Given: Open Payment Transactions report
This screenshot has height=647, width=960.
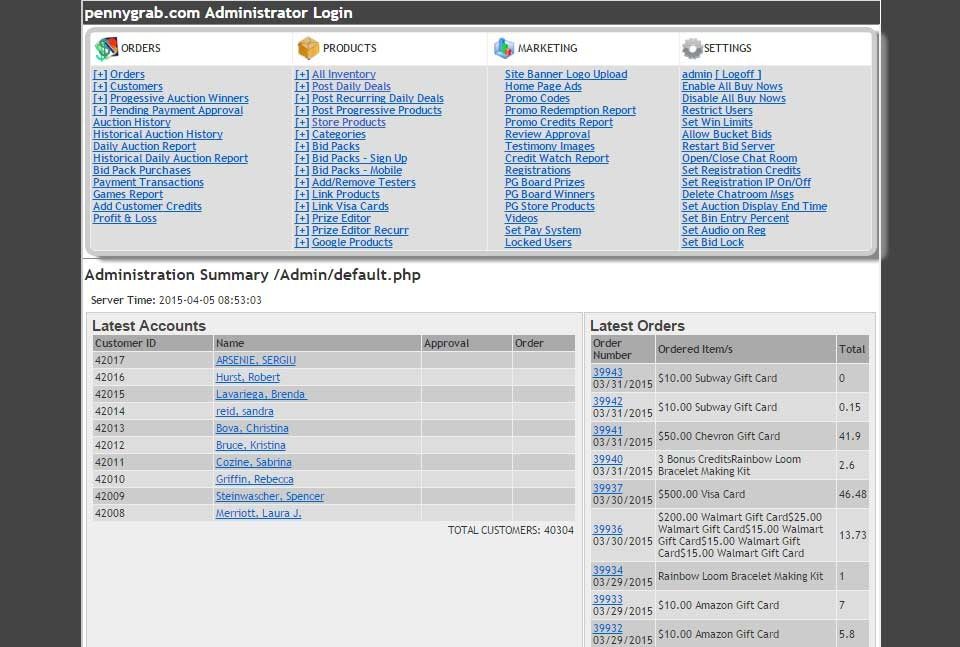Looking at the screenshot, I should pos(148,182).
